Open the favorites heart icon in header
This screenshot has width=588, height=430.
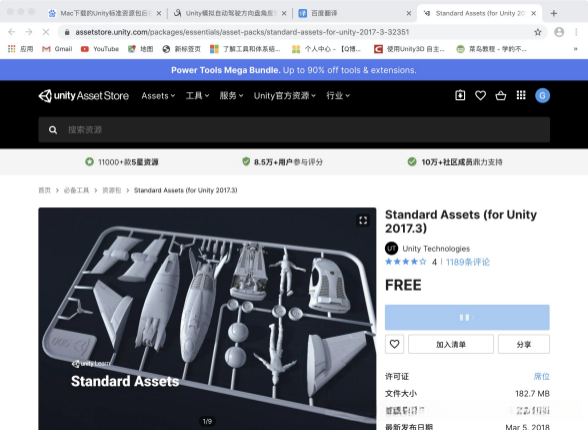[480, 96]
